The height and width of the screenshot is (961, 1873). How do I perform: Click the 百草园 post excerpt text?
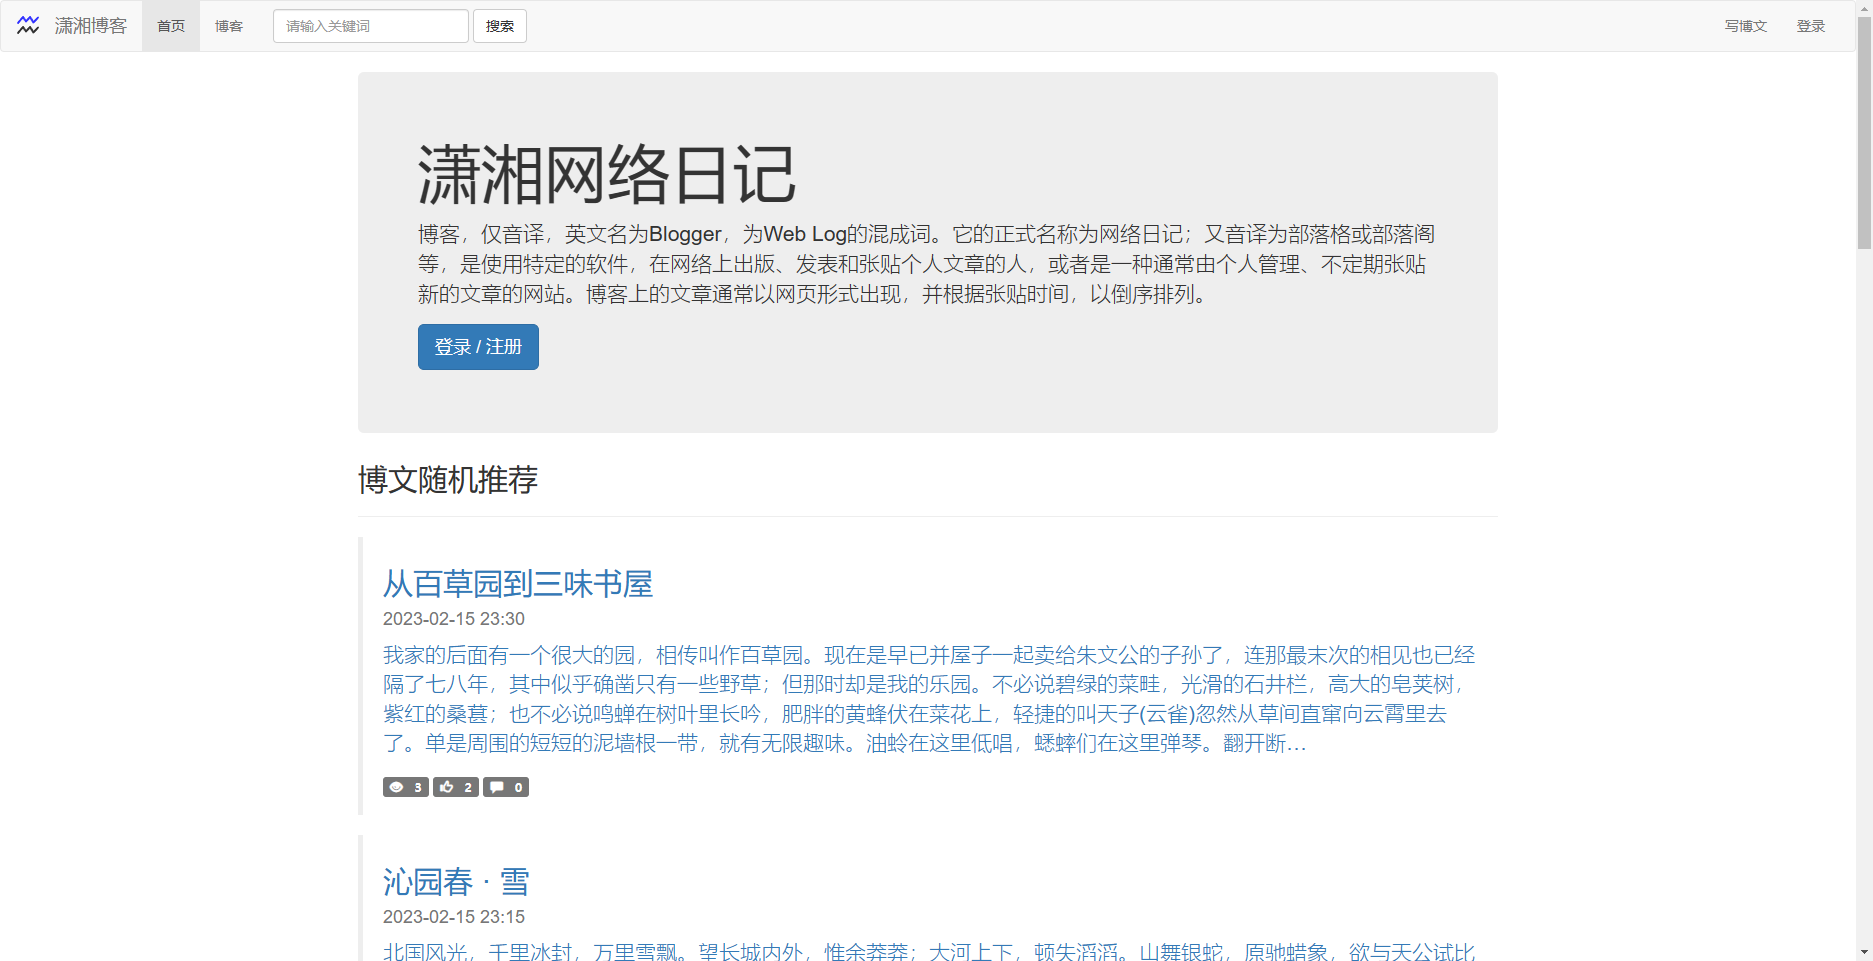click(x=928, y=699)
